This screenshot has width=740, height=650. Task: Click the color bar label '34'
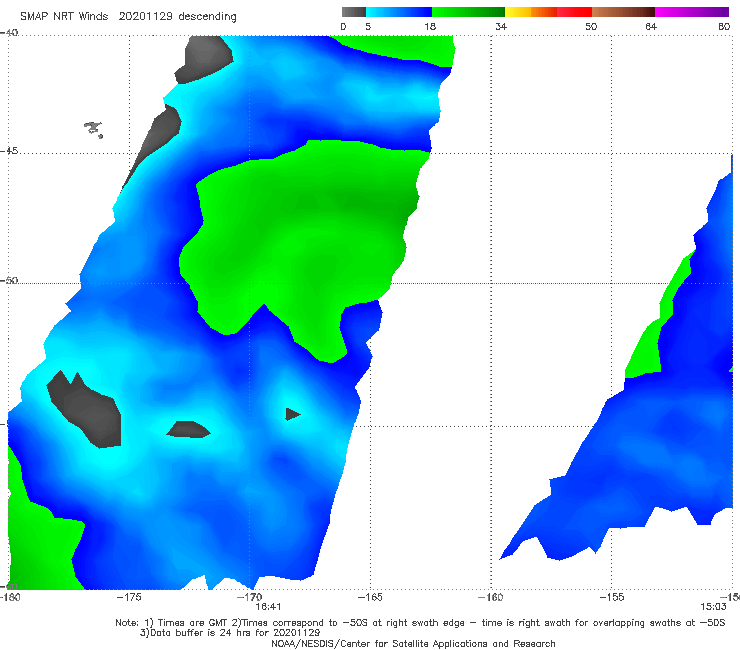tap(501, 26)
